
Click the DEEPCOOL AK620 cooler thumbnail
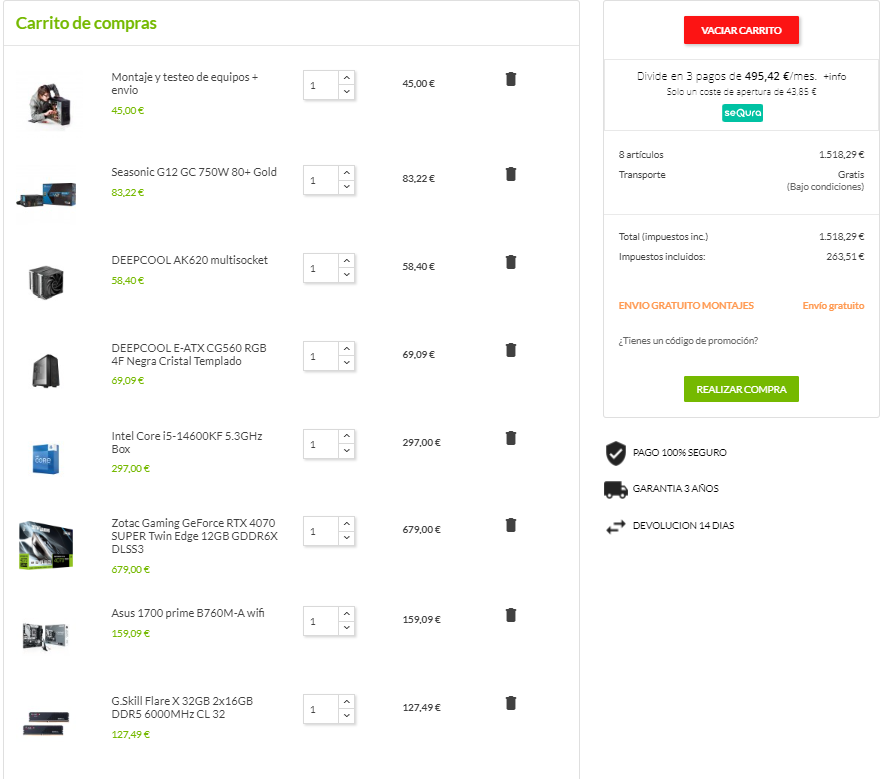tap(46, 282)
